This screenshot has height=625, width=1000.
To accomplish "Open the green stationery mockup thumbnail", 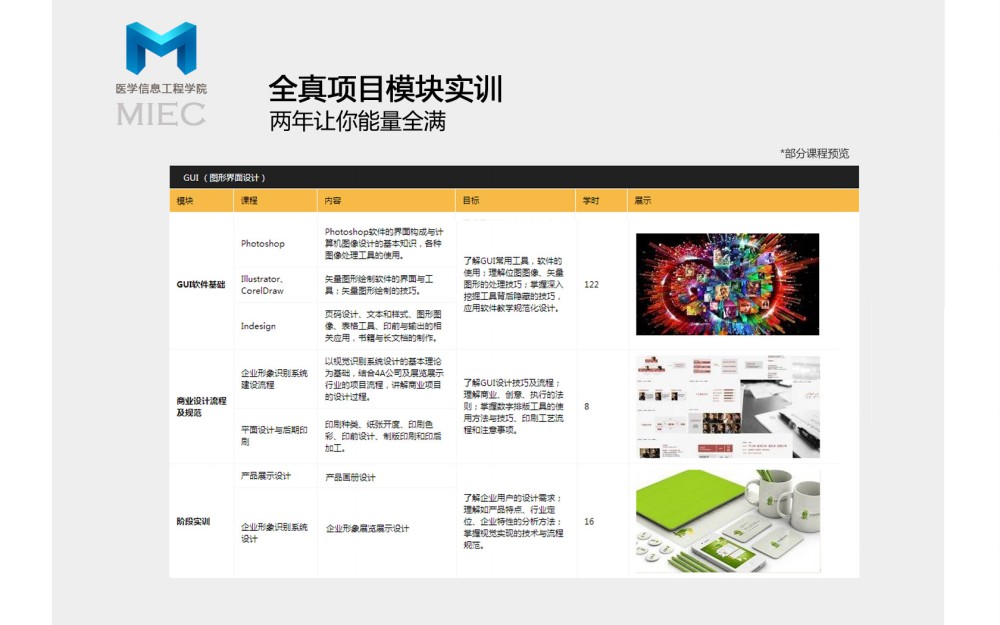I will coord(728,522).
